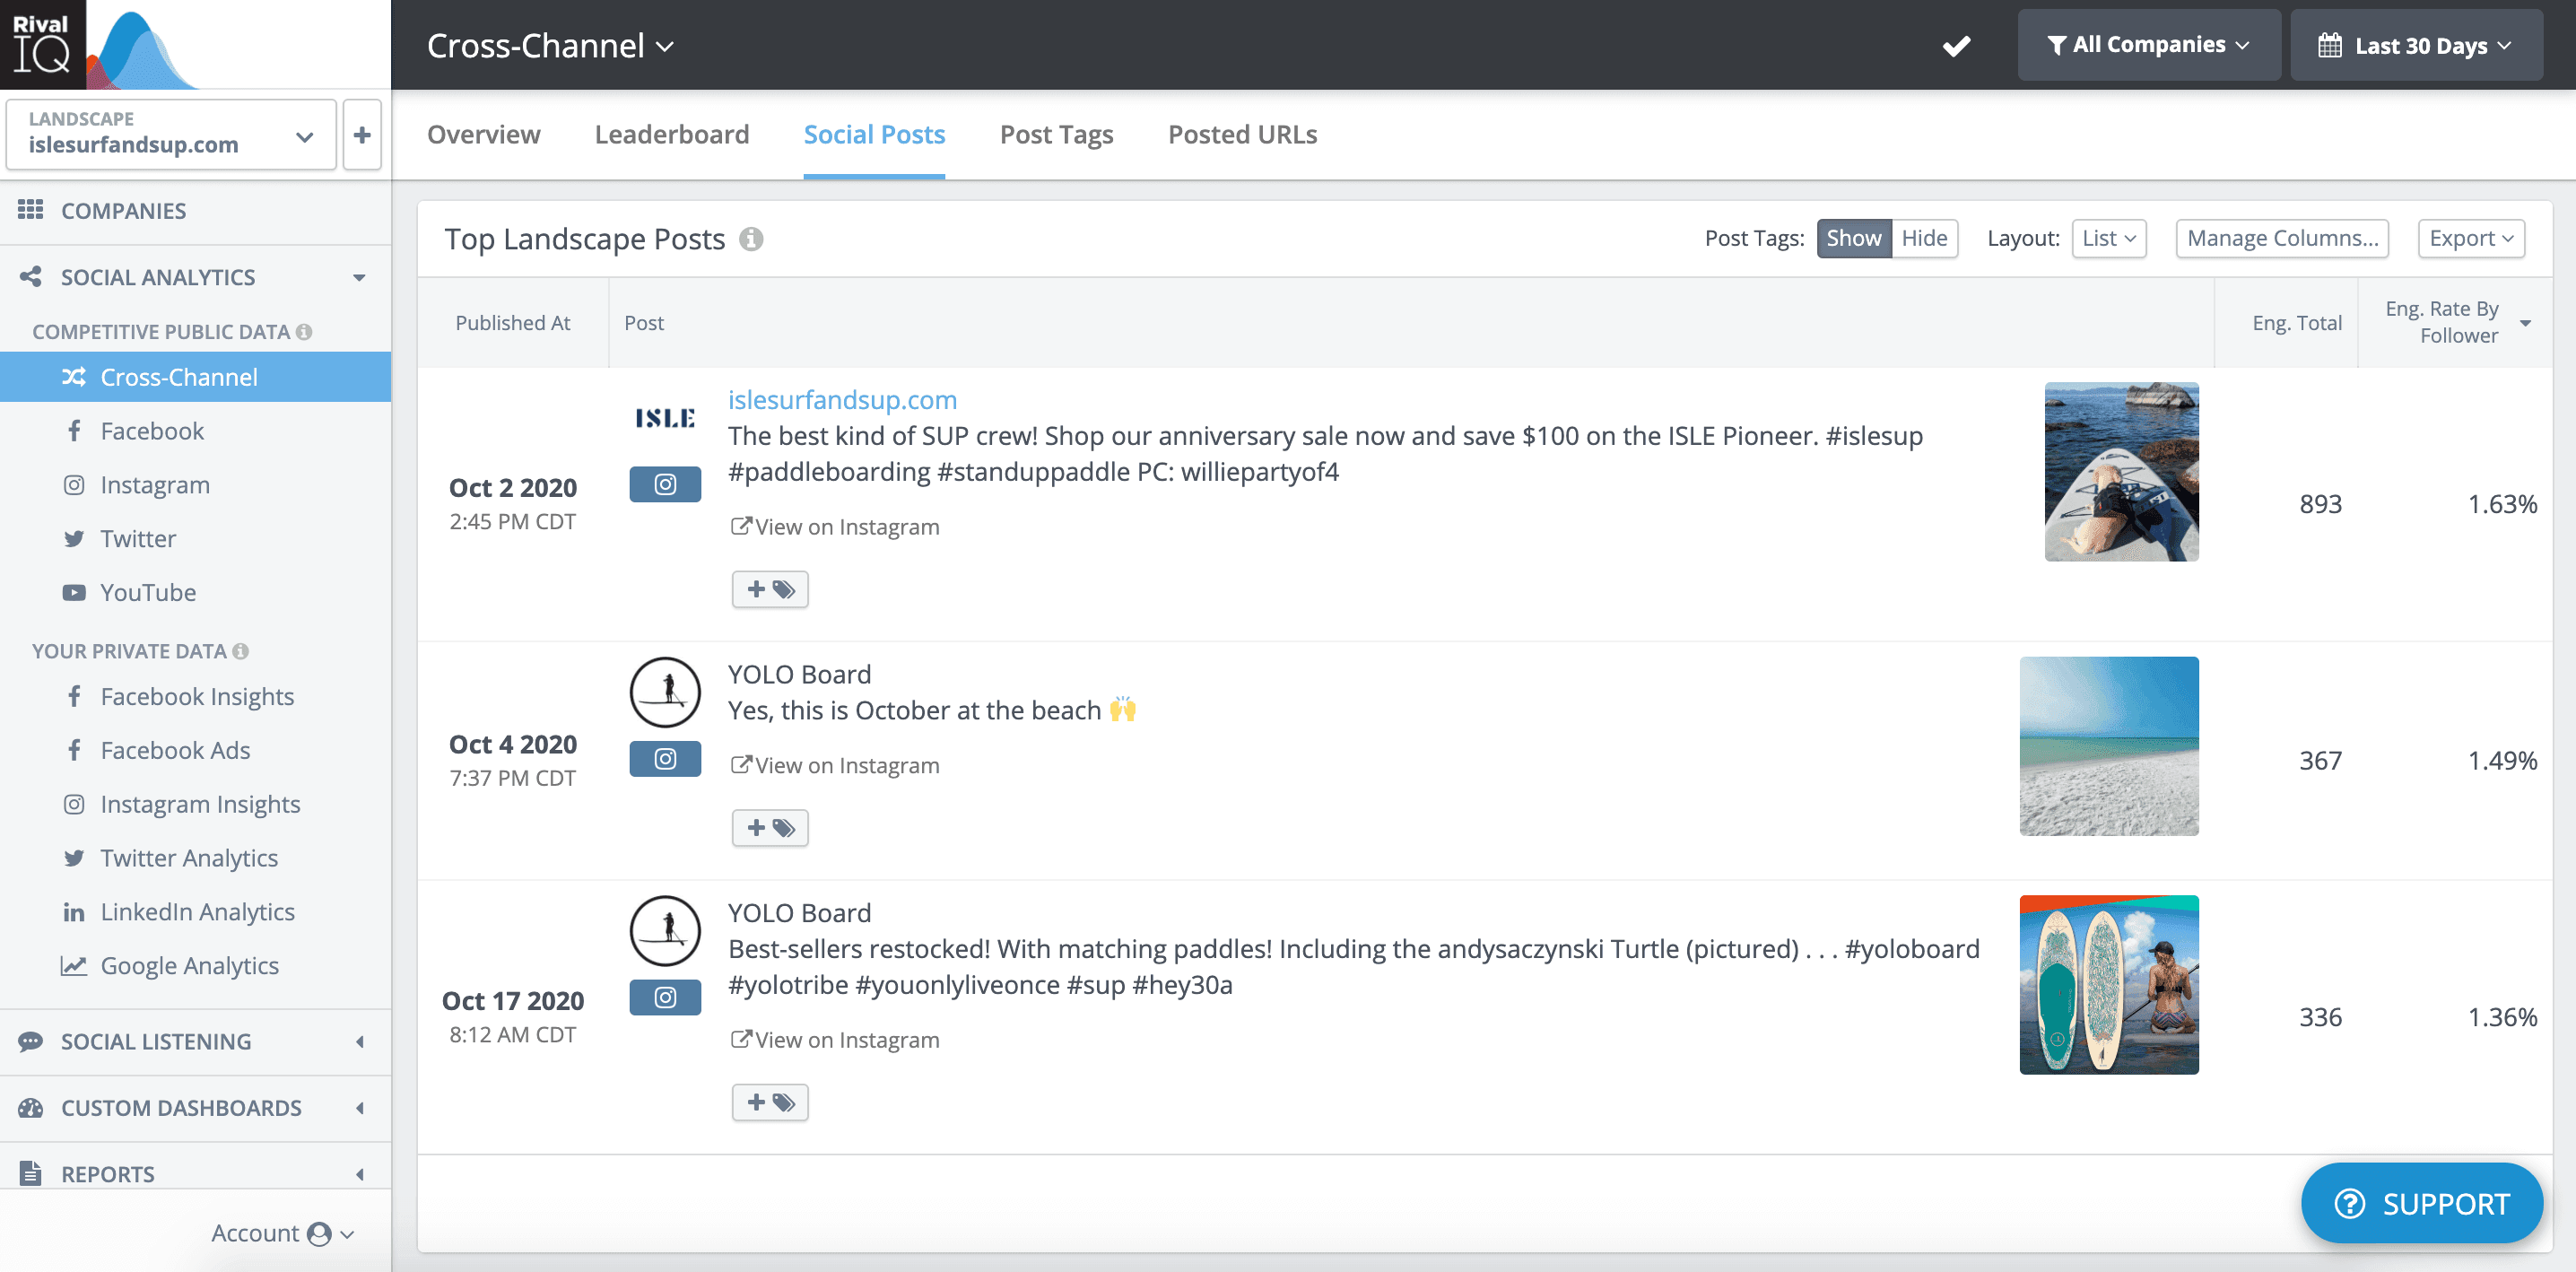Open the Layout List dropdown
Image resolution: width=2576 pixels, height=1272 pixels.
(x=2108, y=238)
